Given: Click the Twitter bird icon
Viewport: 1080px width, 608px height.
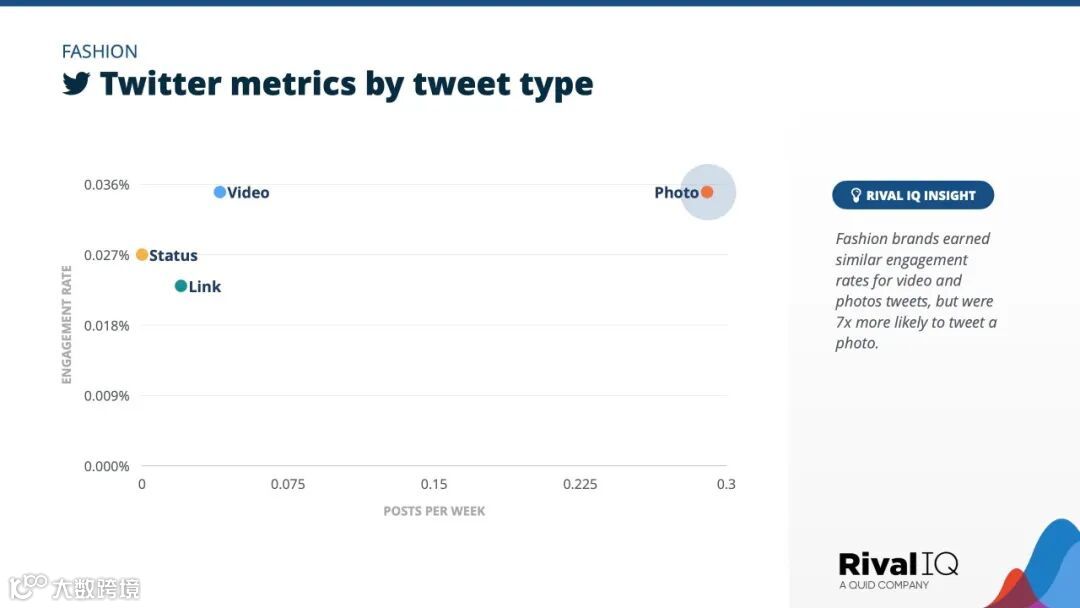Looking at the screenshot, I should coord(76,84).
